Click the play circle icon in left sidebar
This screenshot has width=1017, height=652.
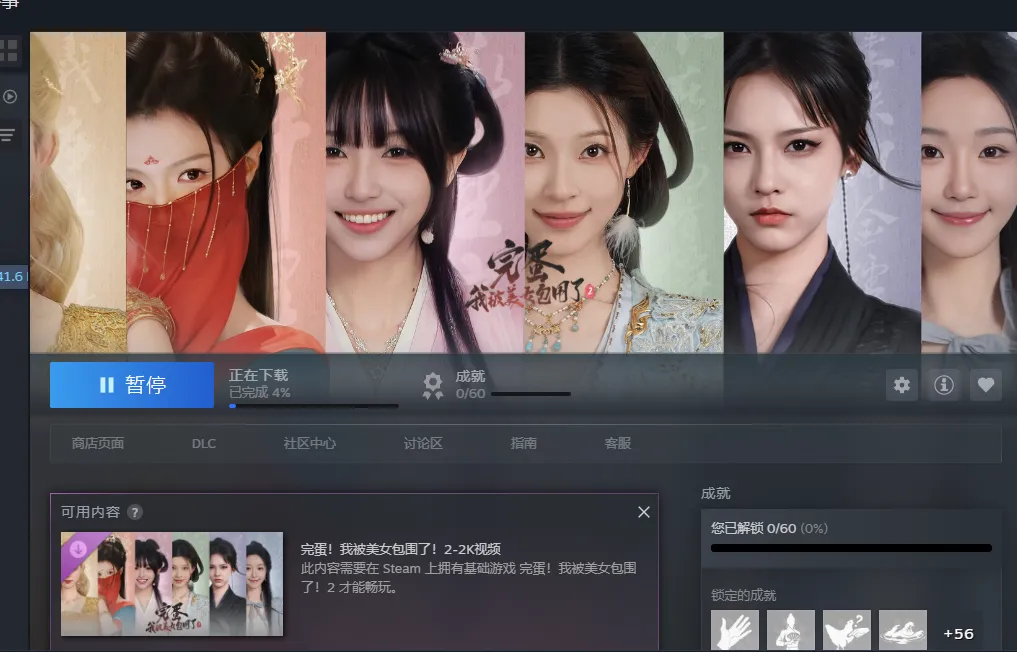(10, 97)
